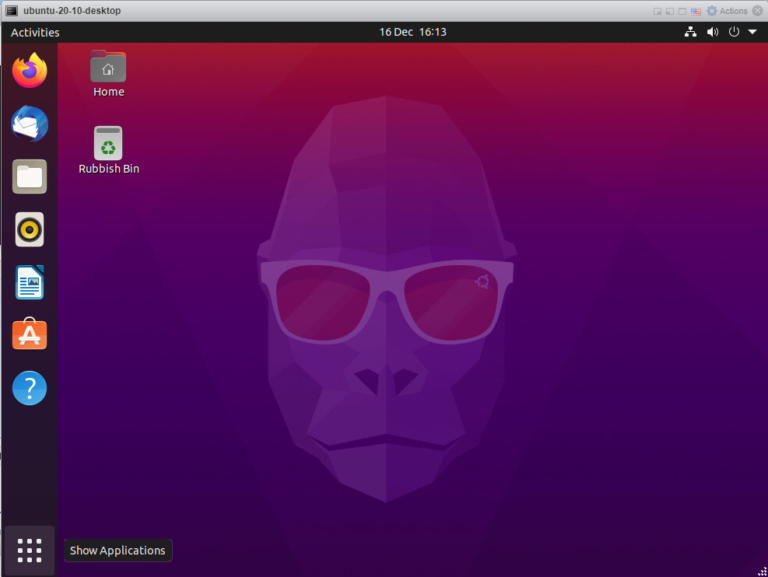
Task: Open the Activities overview
Action: click(35, 32)
